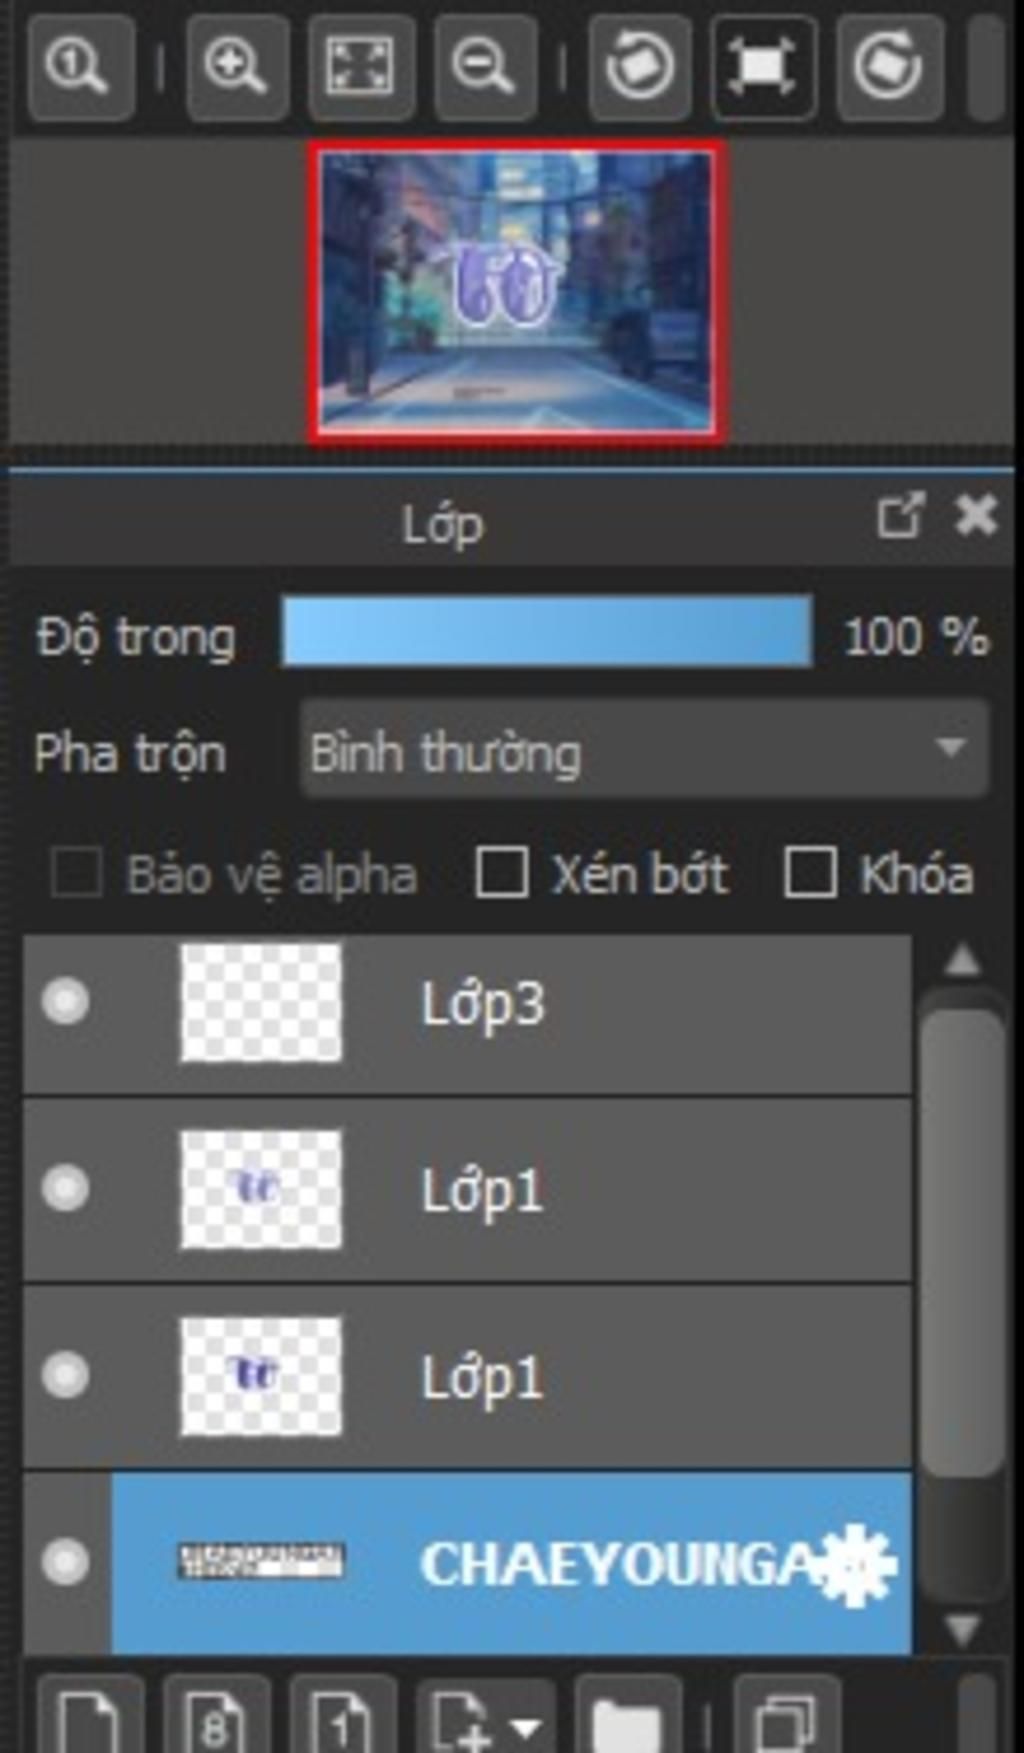
Task: Rotate the canvas view clockwise
Action: click(x=889, y=66)
